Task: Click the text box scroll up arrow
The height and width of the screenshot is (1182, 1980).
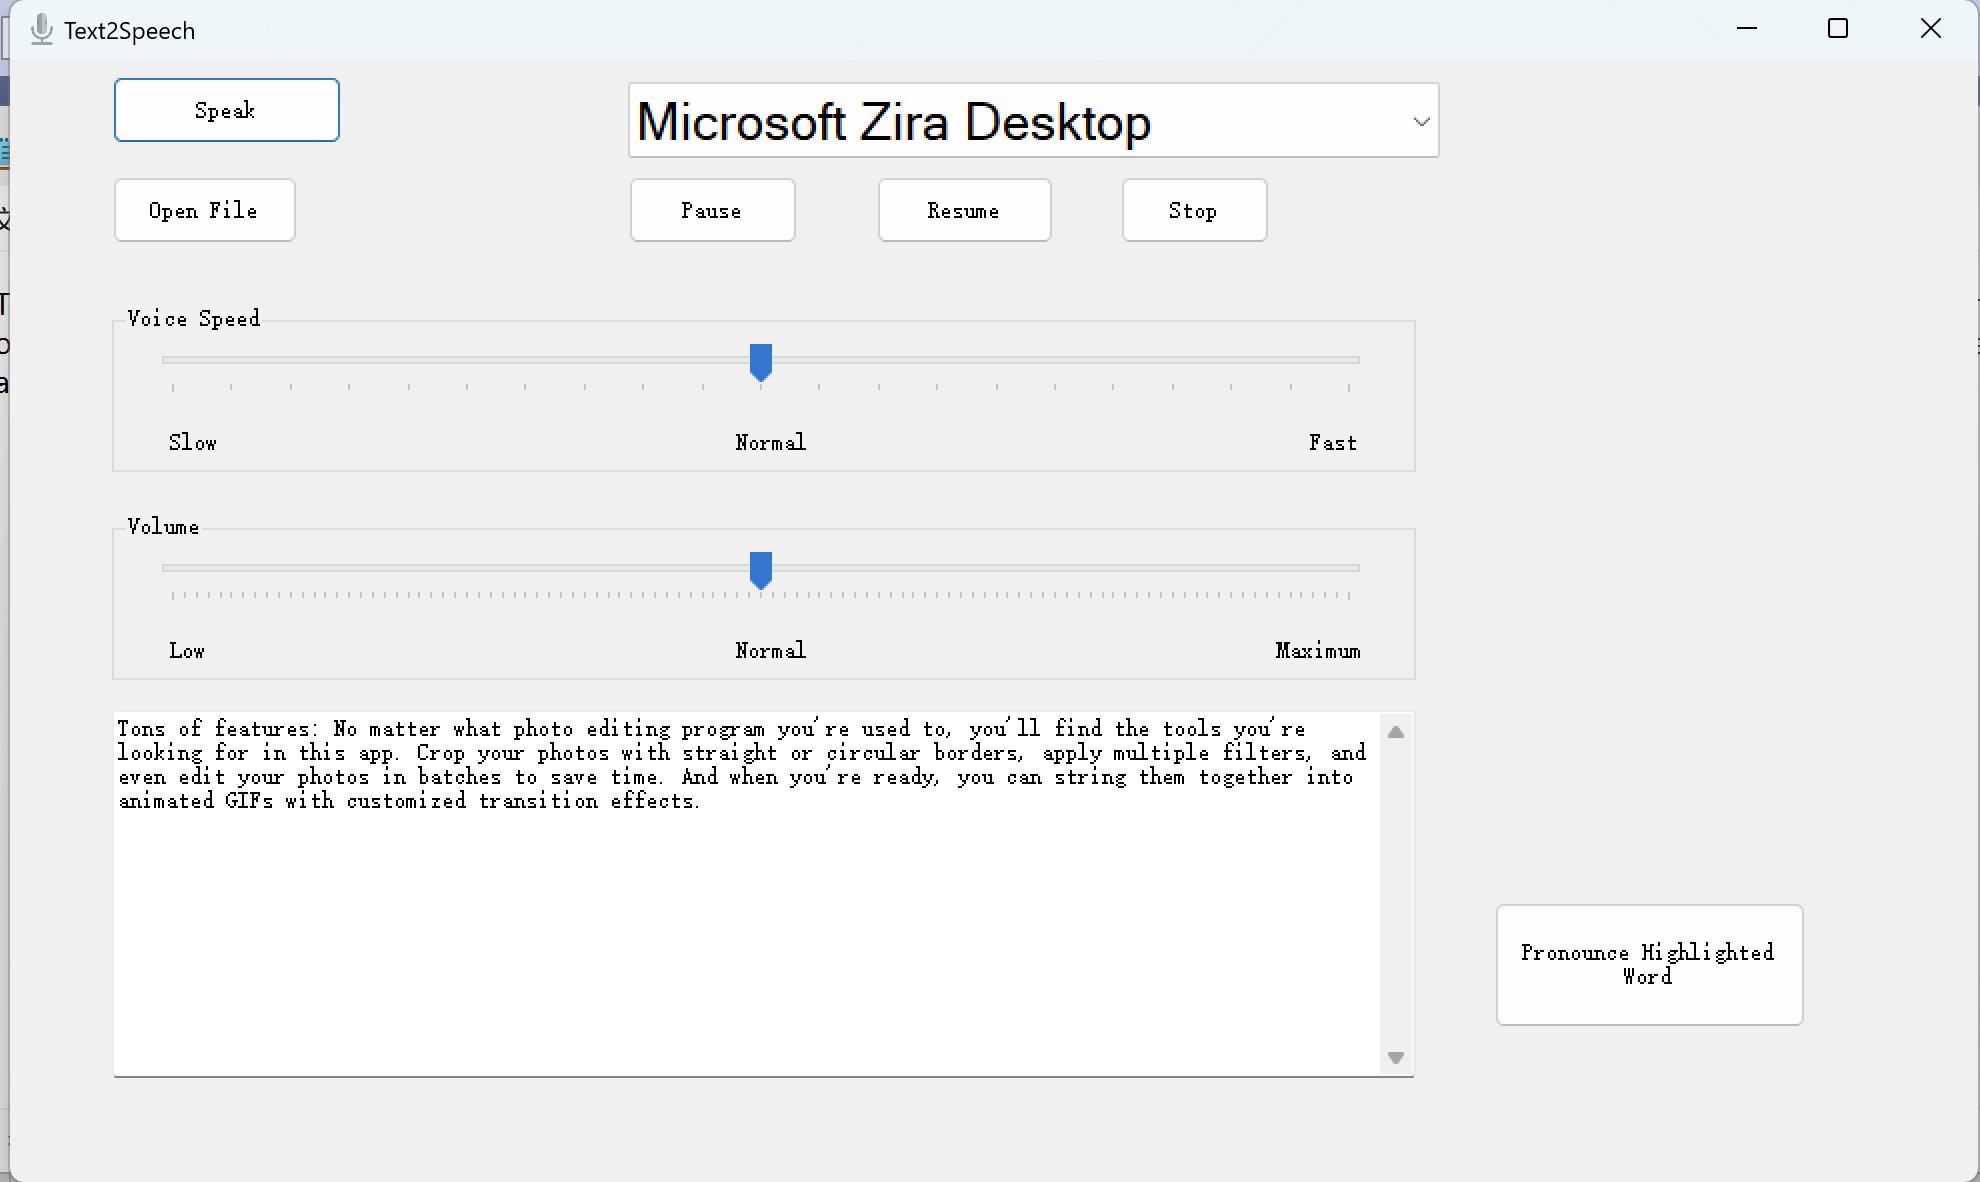Action: [1396, 732]
